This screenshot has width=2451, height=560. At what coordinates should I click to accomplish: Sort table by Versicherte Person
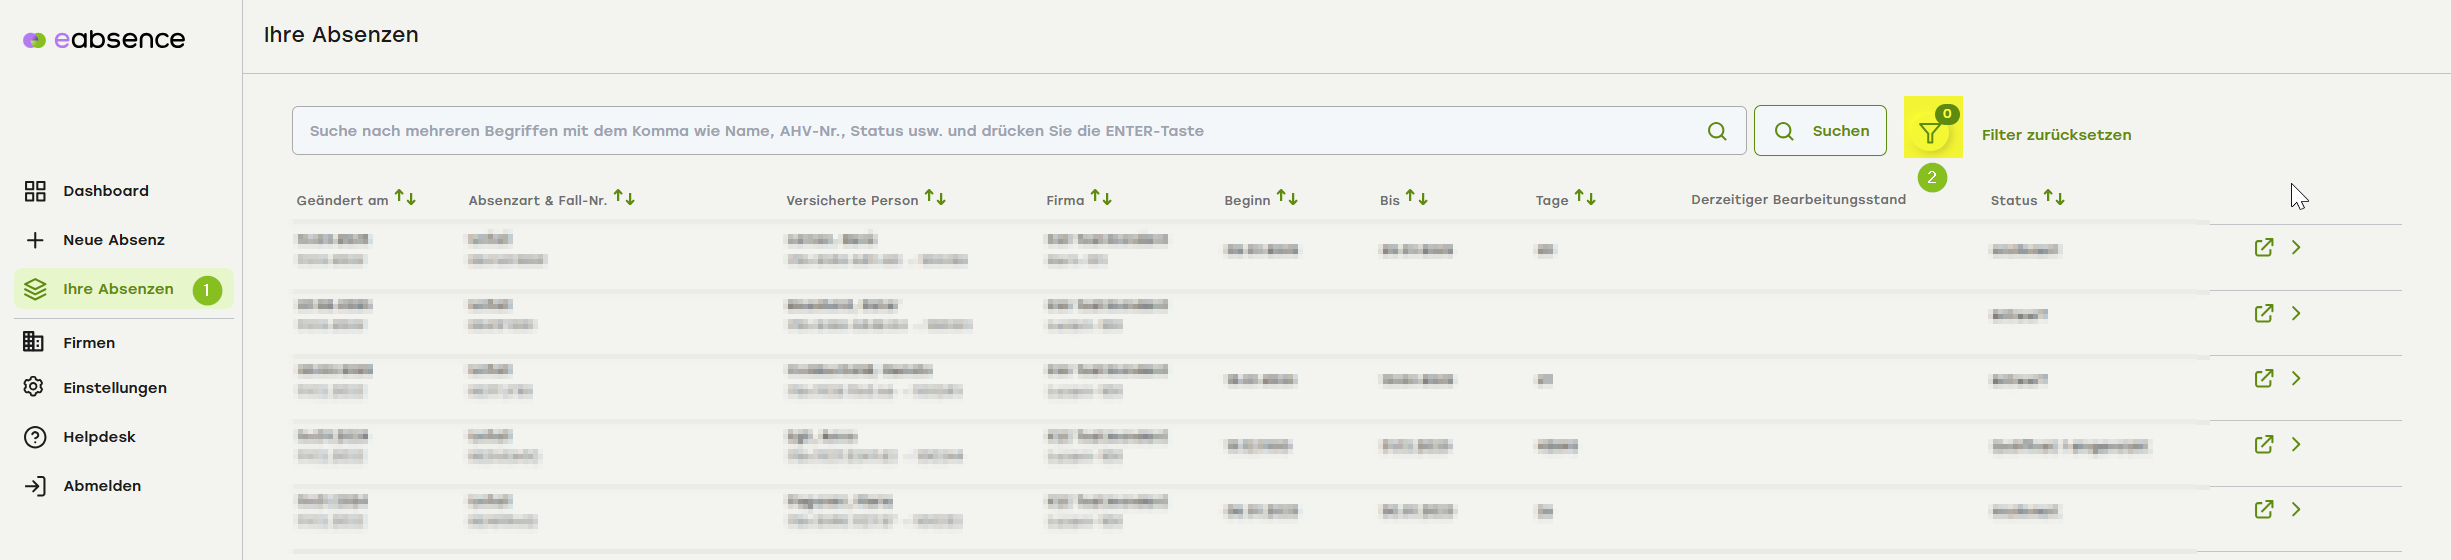935,198
